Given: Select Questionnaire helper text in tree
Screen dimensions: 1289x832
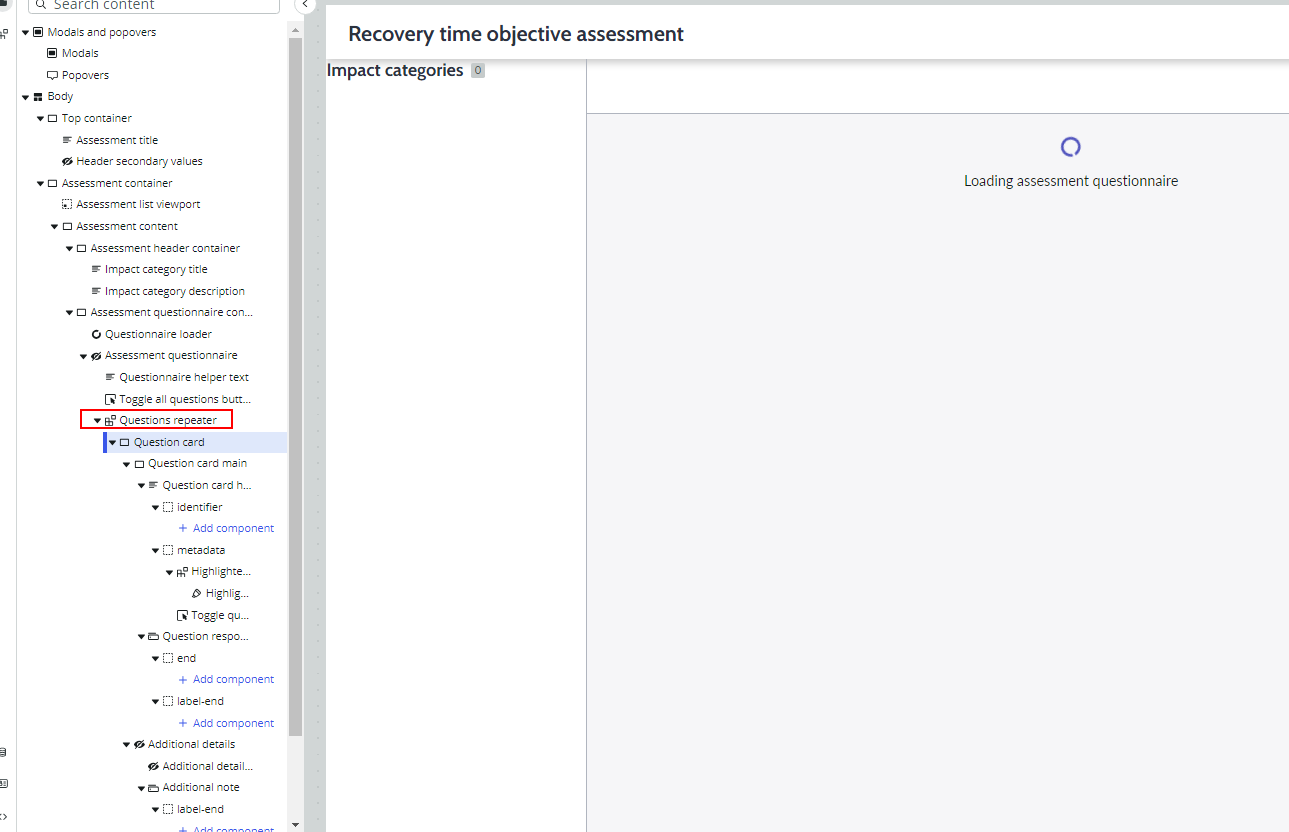Looking at the screenshot, I should (184, 377).
